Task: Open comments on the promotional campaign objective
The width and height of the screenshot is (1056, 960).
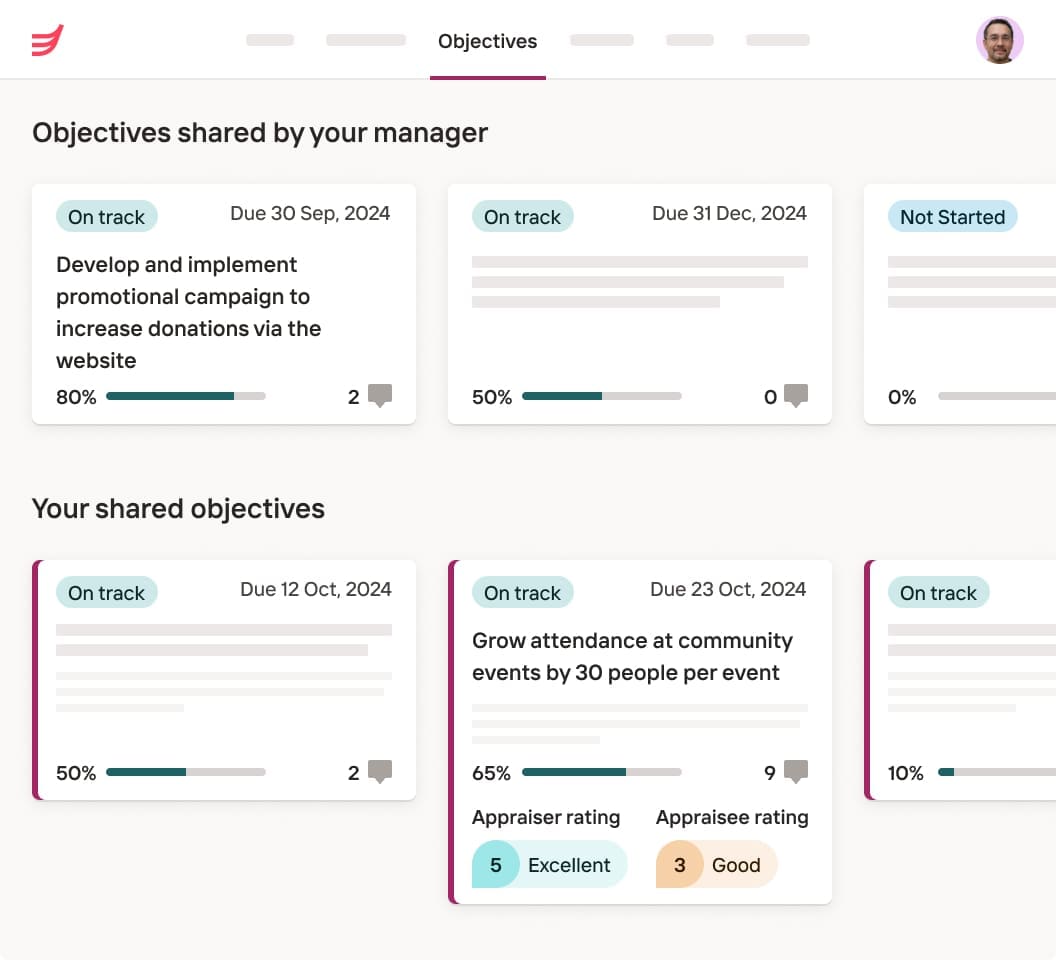Action: click(380, 395)
